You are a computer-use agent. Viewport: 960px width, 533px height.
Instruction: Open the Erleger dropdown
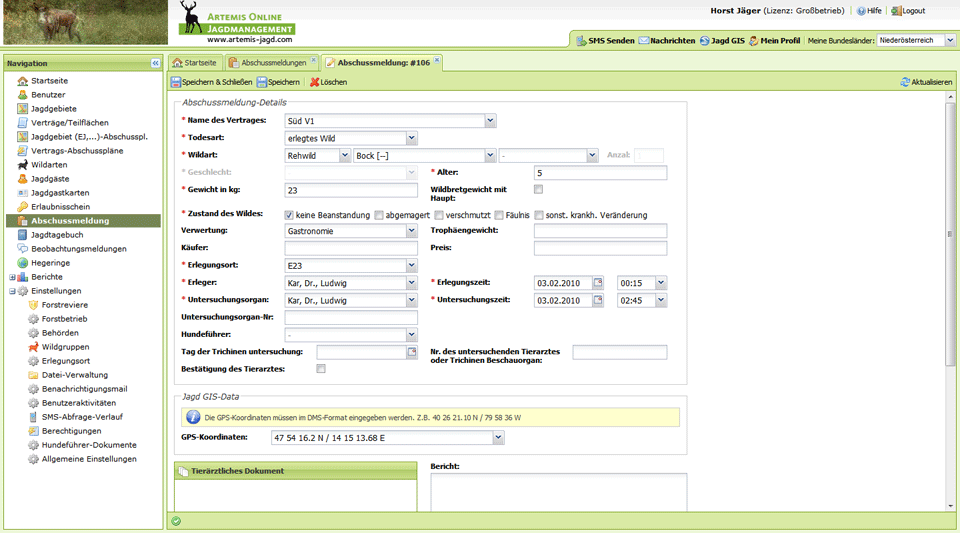[411, 283]
